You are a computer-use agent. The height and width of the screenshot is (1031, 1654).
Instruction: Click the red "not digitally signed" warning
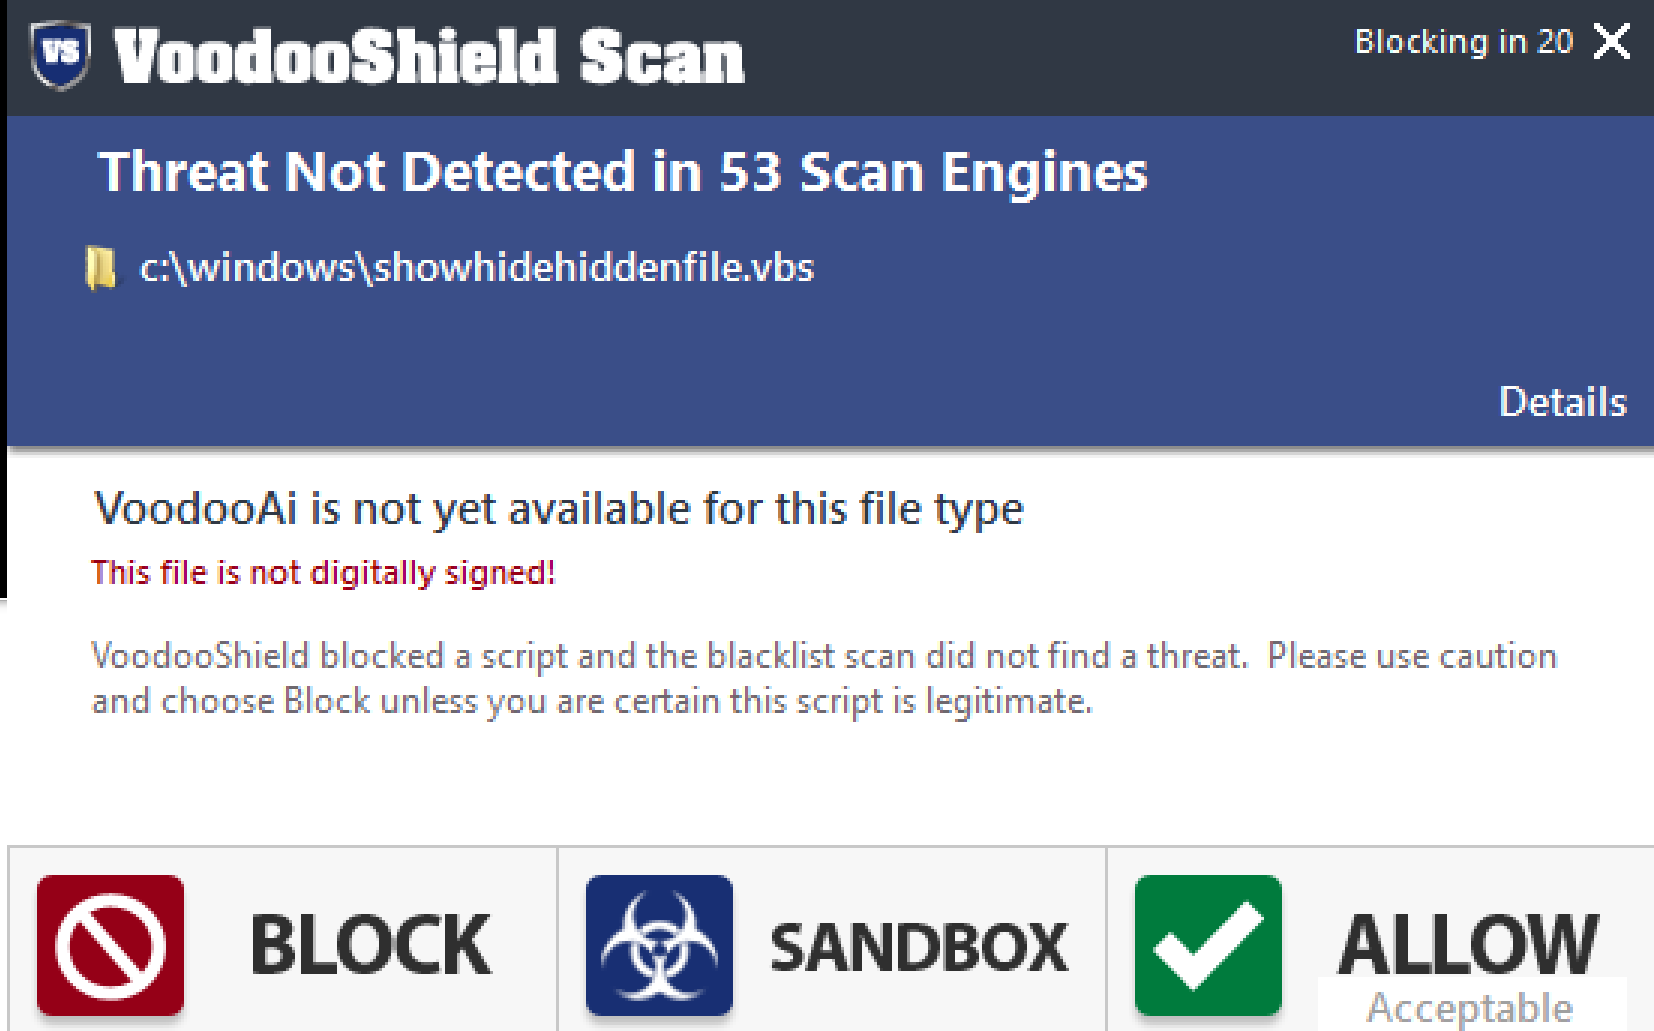[323, 573]
